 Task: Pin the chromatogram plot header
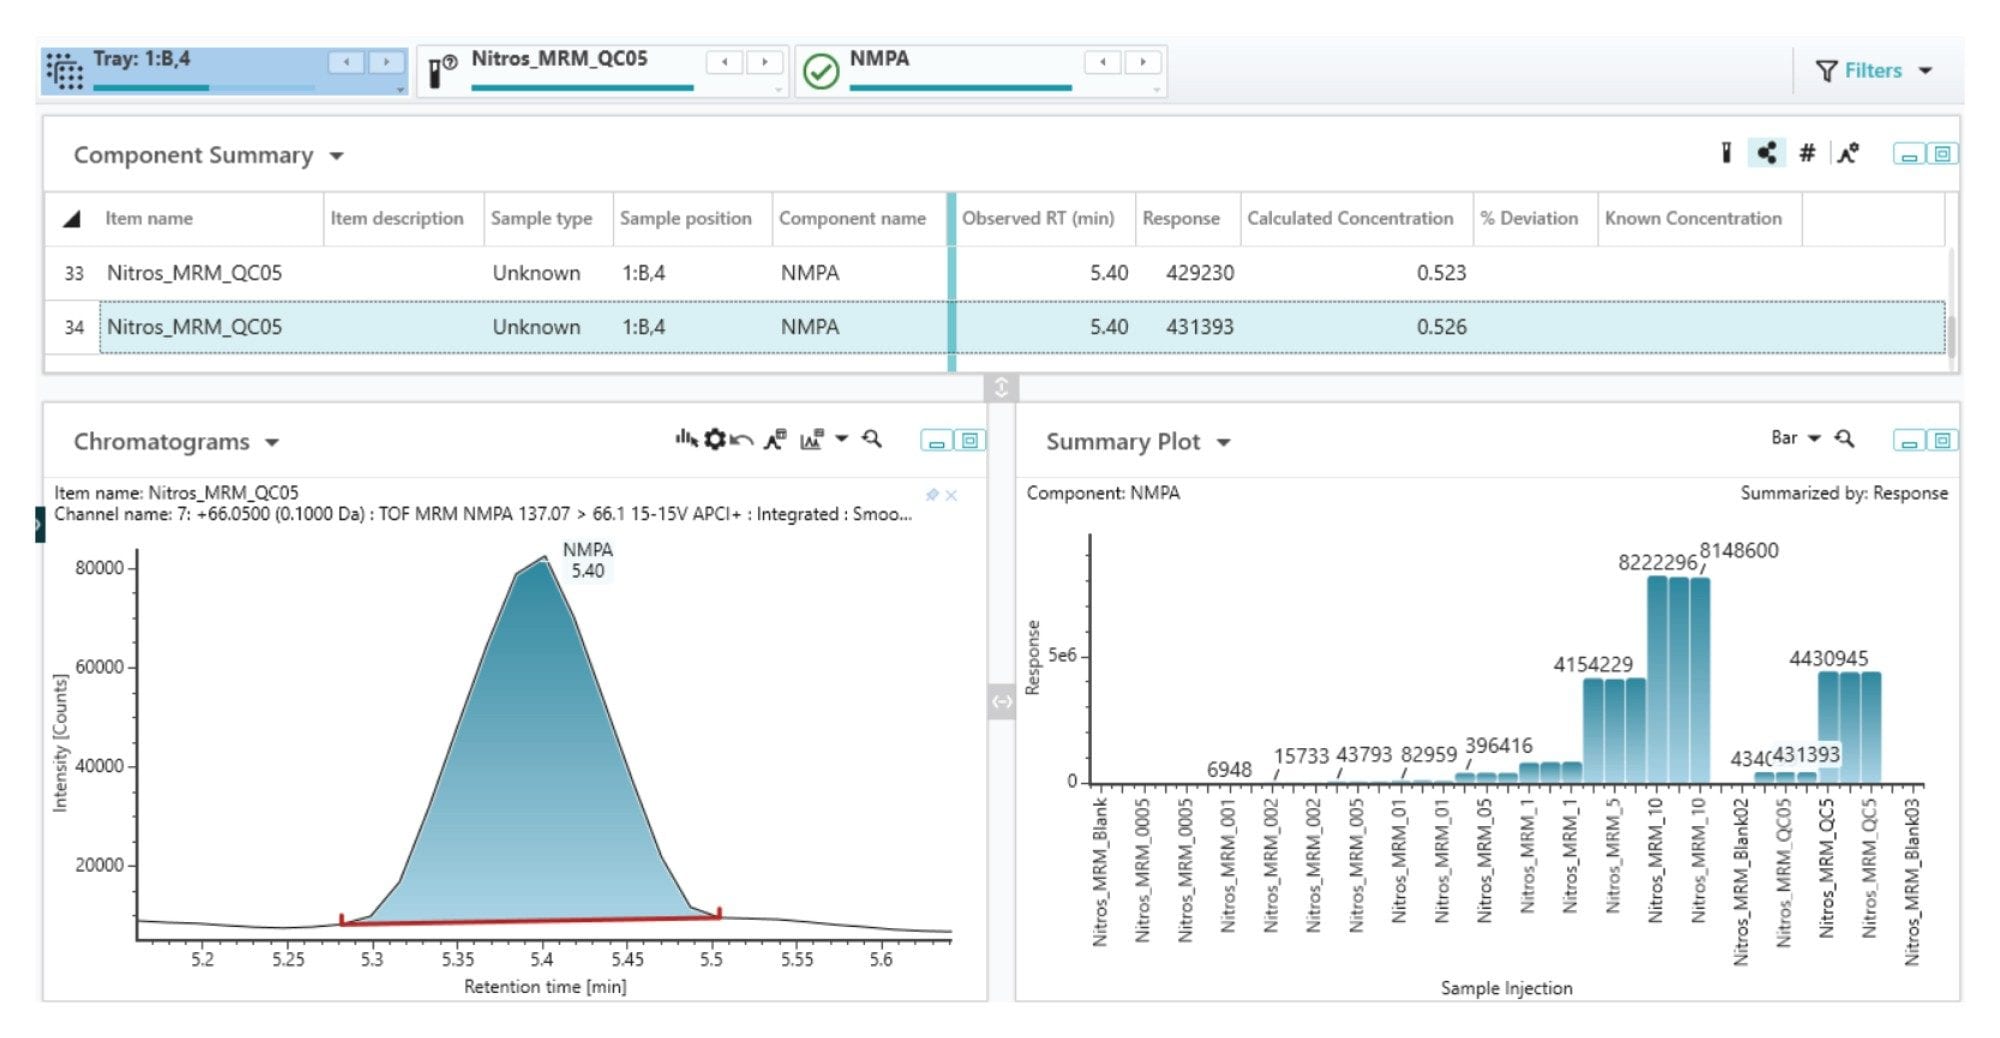point(932,495)
